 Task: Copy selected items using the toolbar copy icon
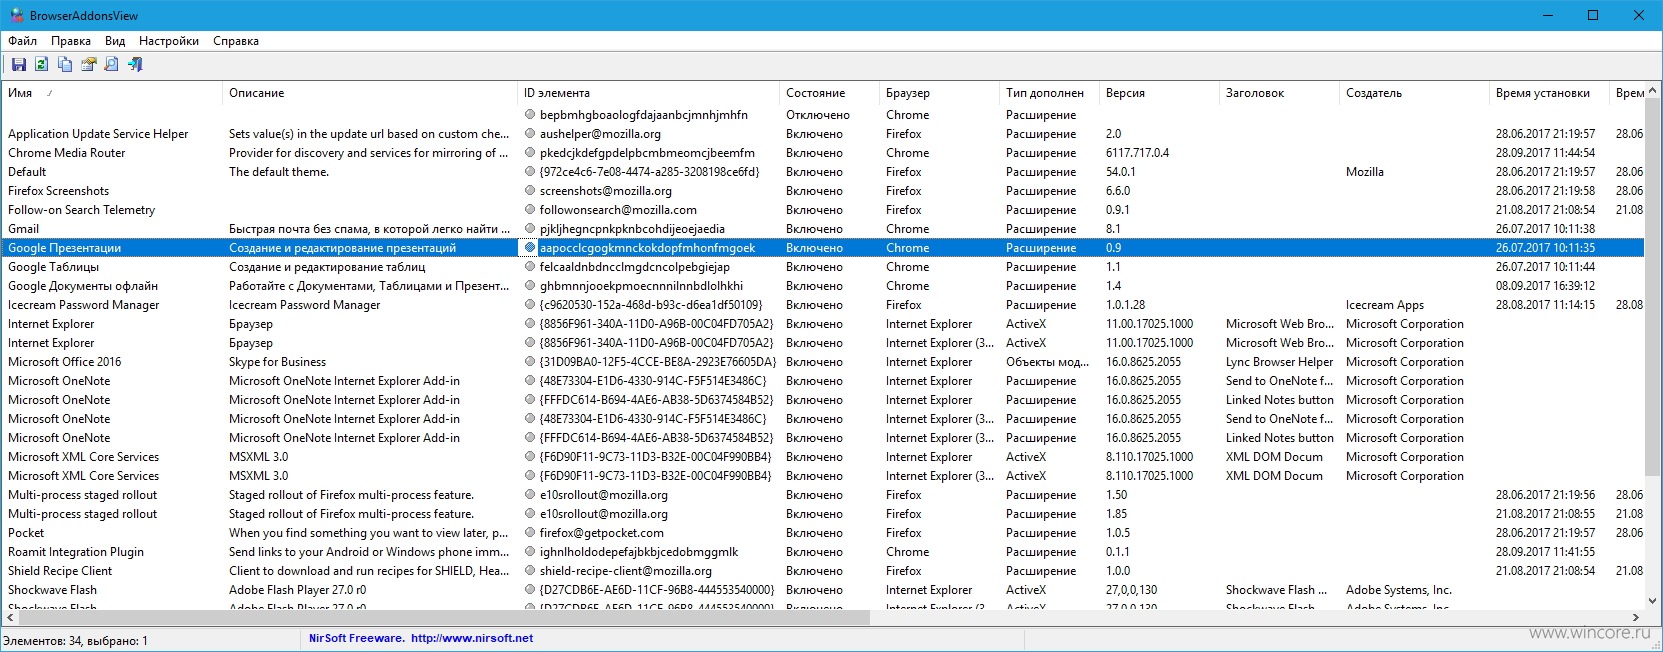[65, 65]
